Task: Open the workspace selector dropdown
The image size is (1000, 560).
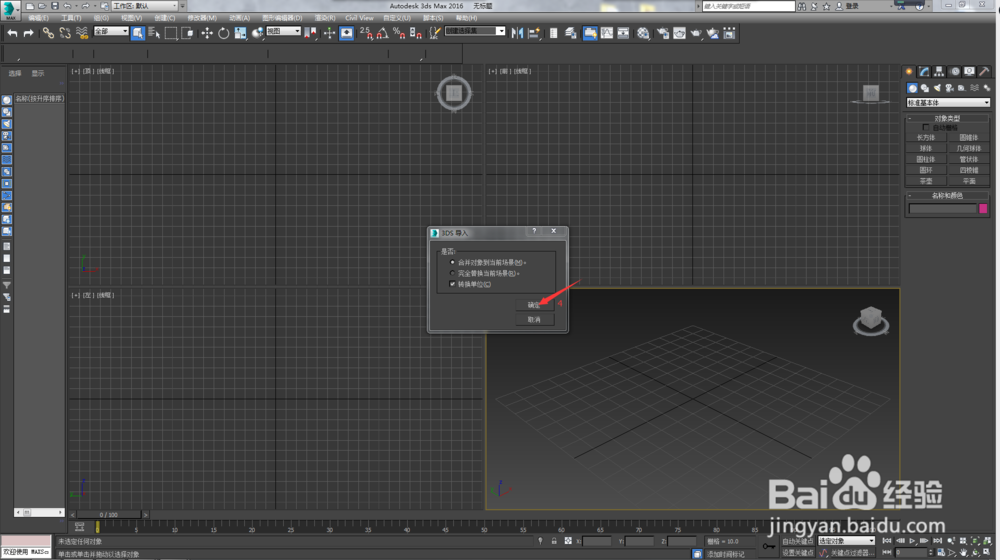Action: coord(145,6)
